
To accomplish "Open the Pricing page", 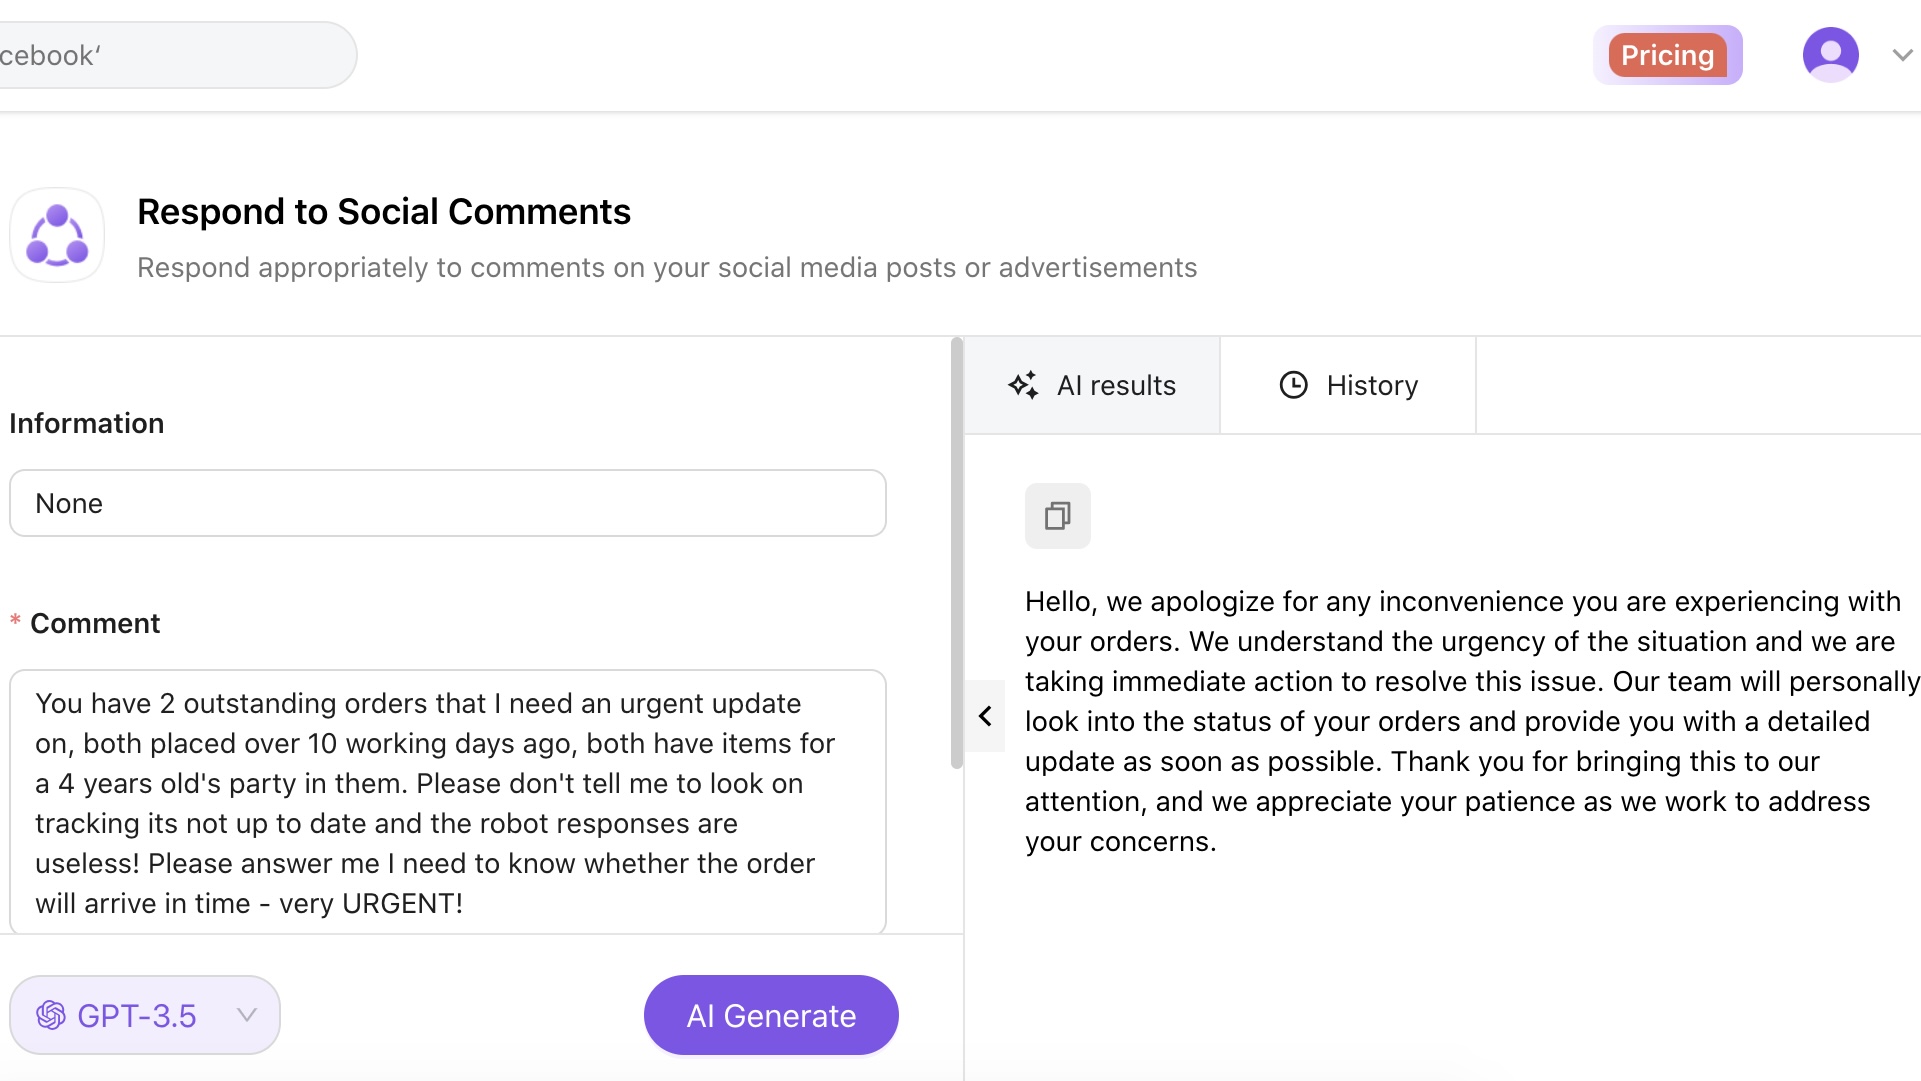I will 1666,55.
